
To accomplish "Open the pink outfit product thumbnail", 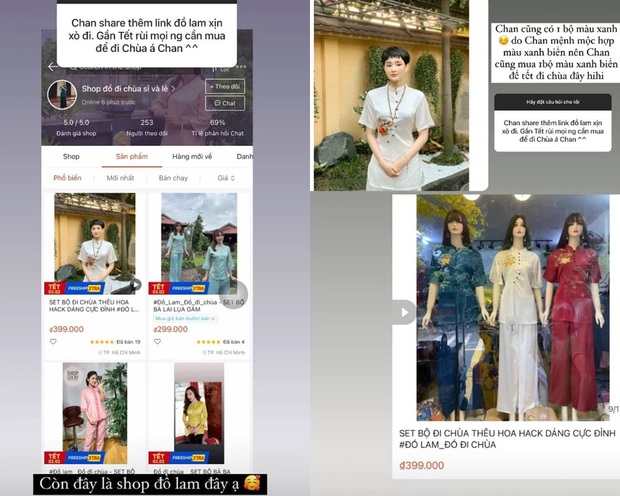I will pyautogui.click(x=94, y=405).
